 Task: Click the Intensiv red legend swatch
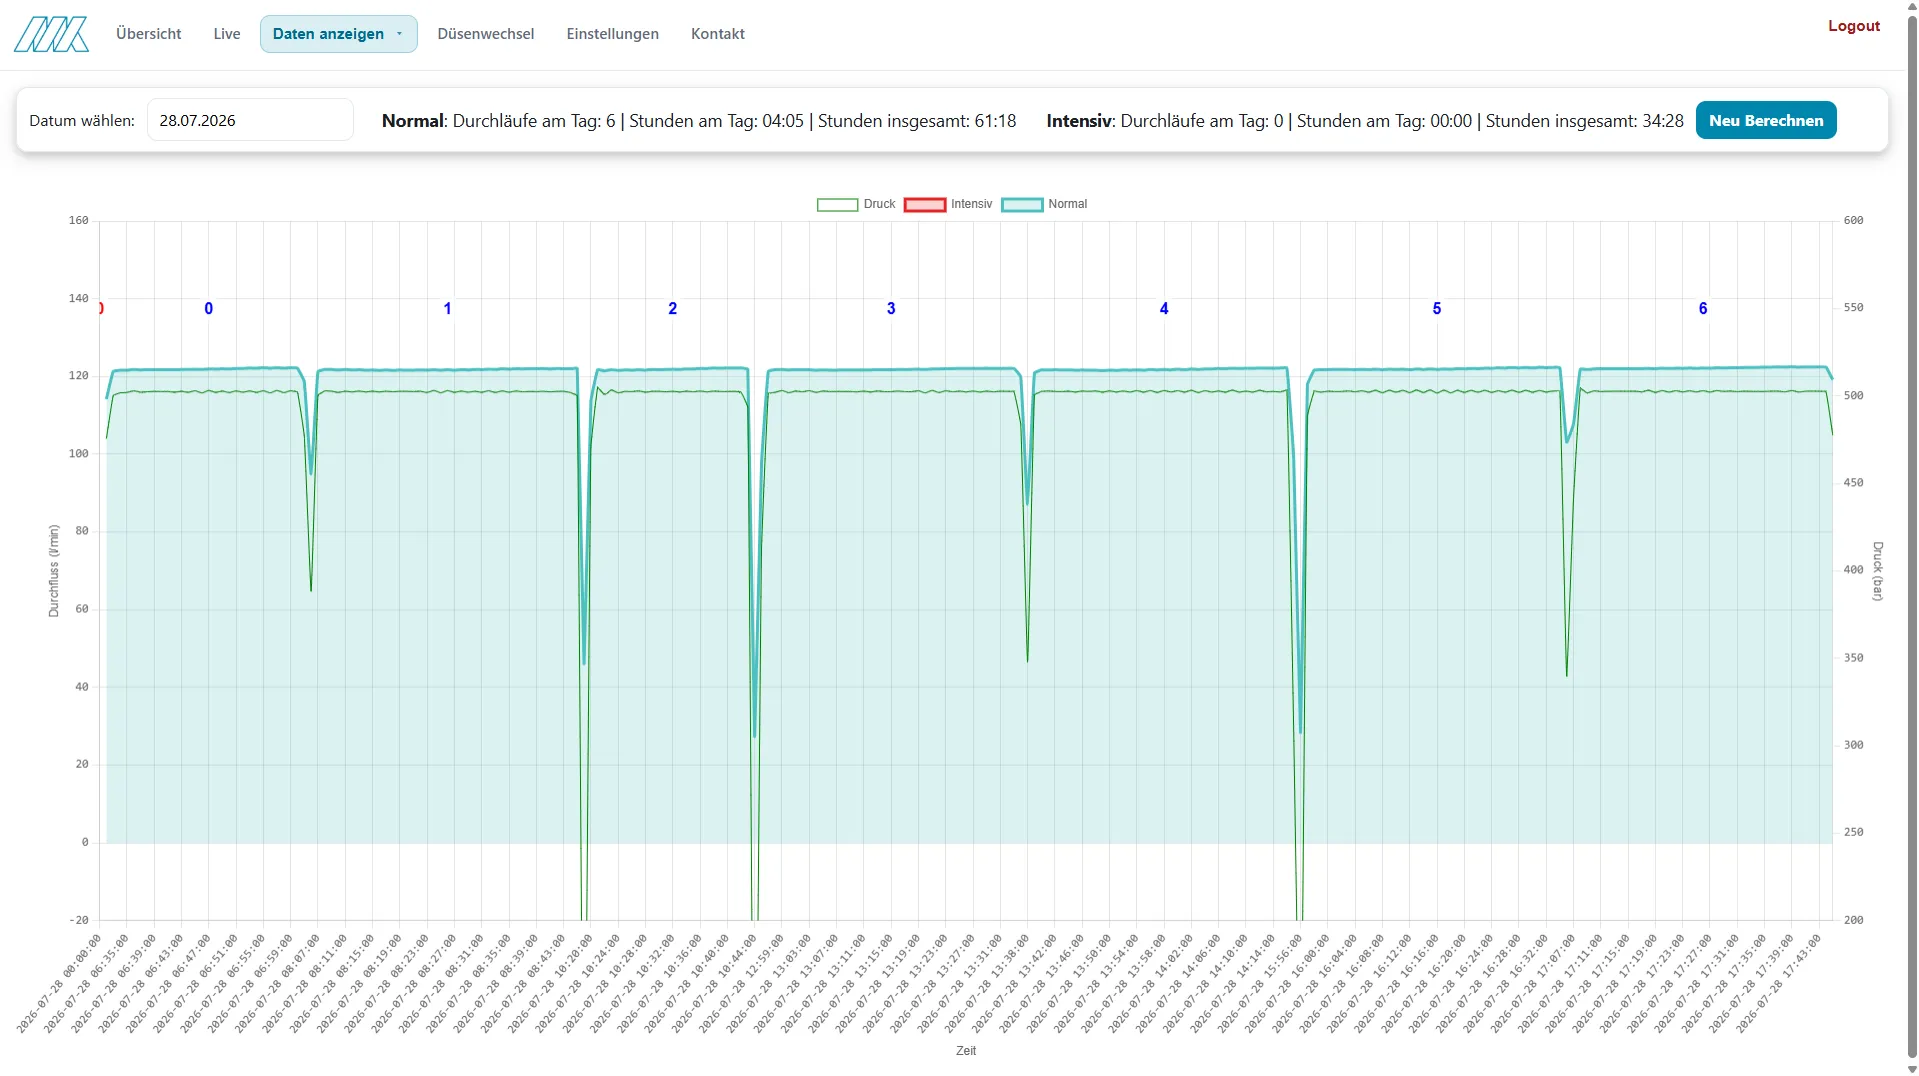(x=924, y=205)
